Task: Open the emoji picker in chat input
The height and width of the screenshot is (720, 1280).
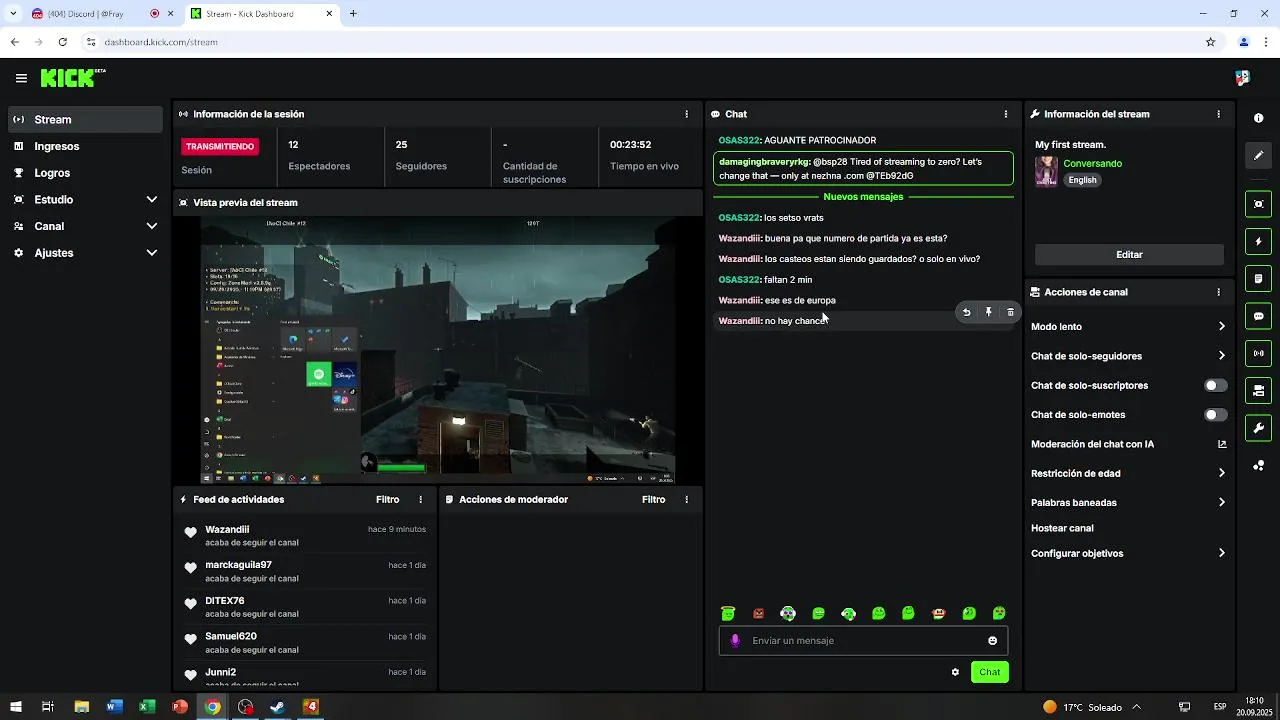Action: (992, 641)
